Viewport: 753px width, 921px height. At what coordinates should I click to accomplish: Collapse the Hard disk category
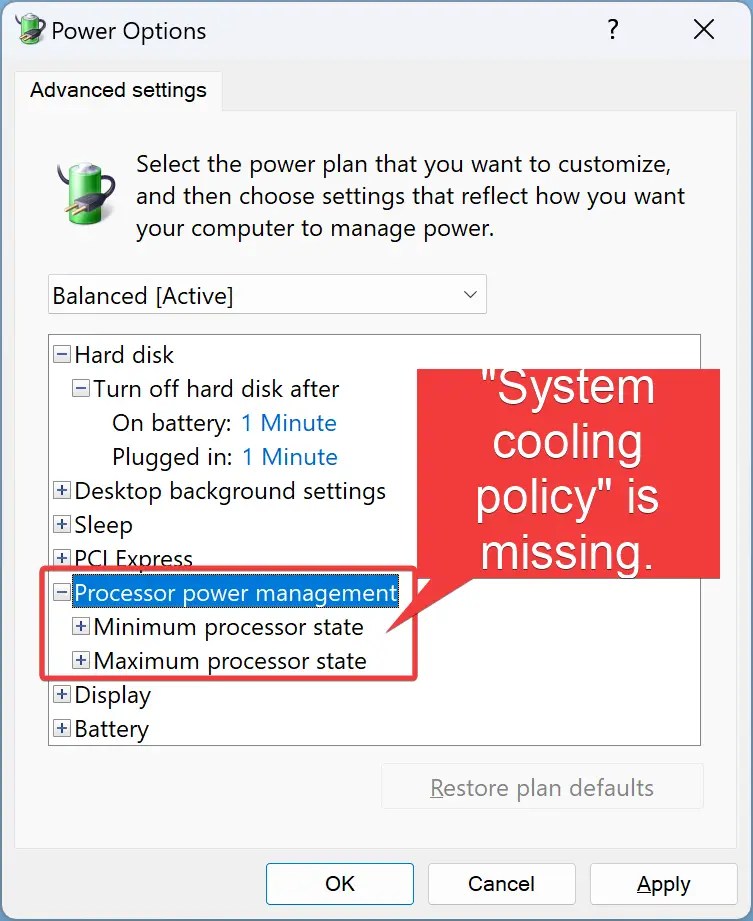coord(62,354)
